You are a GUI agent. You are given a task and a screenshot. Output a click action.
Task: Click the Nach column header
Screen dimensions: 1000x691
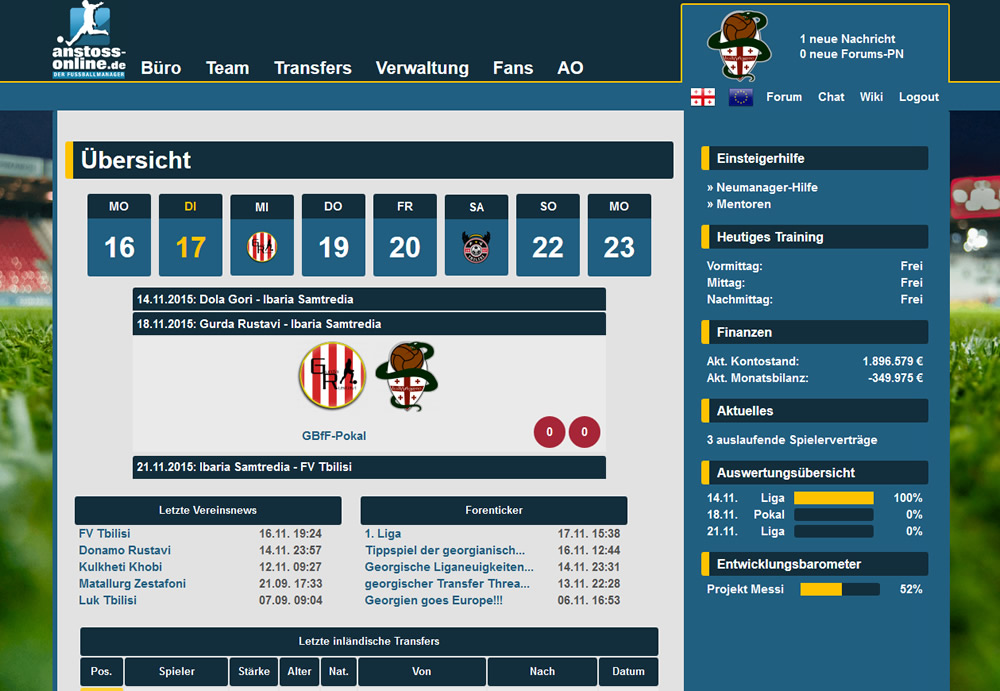point(542,671)
